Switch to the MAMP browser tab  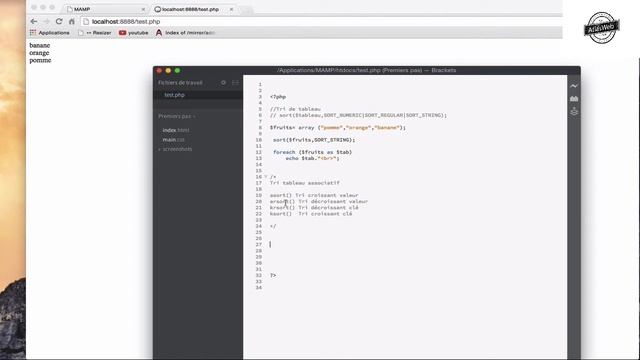104,9
